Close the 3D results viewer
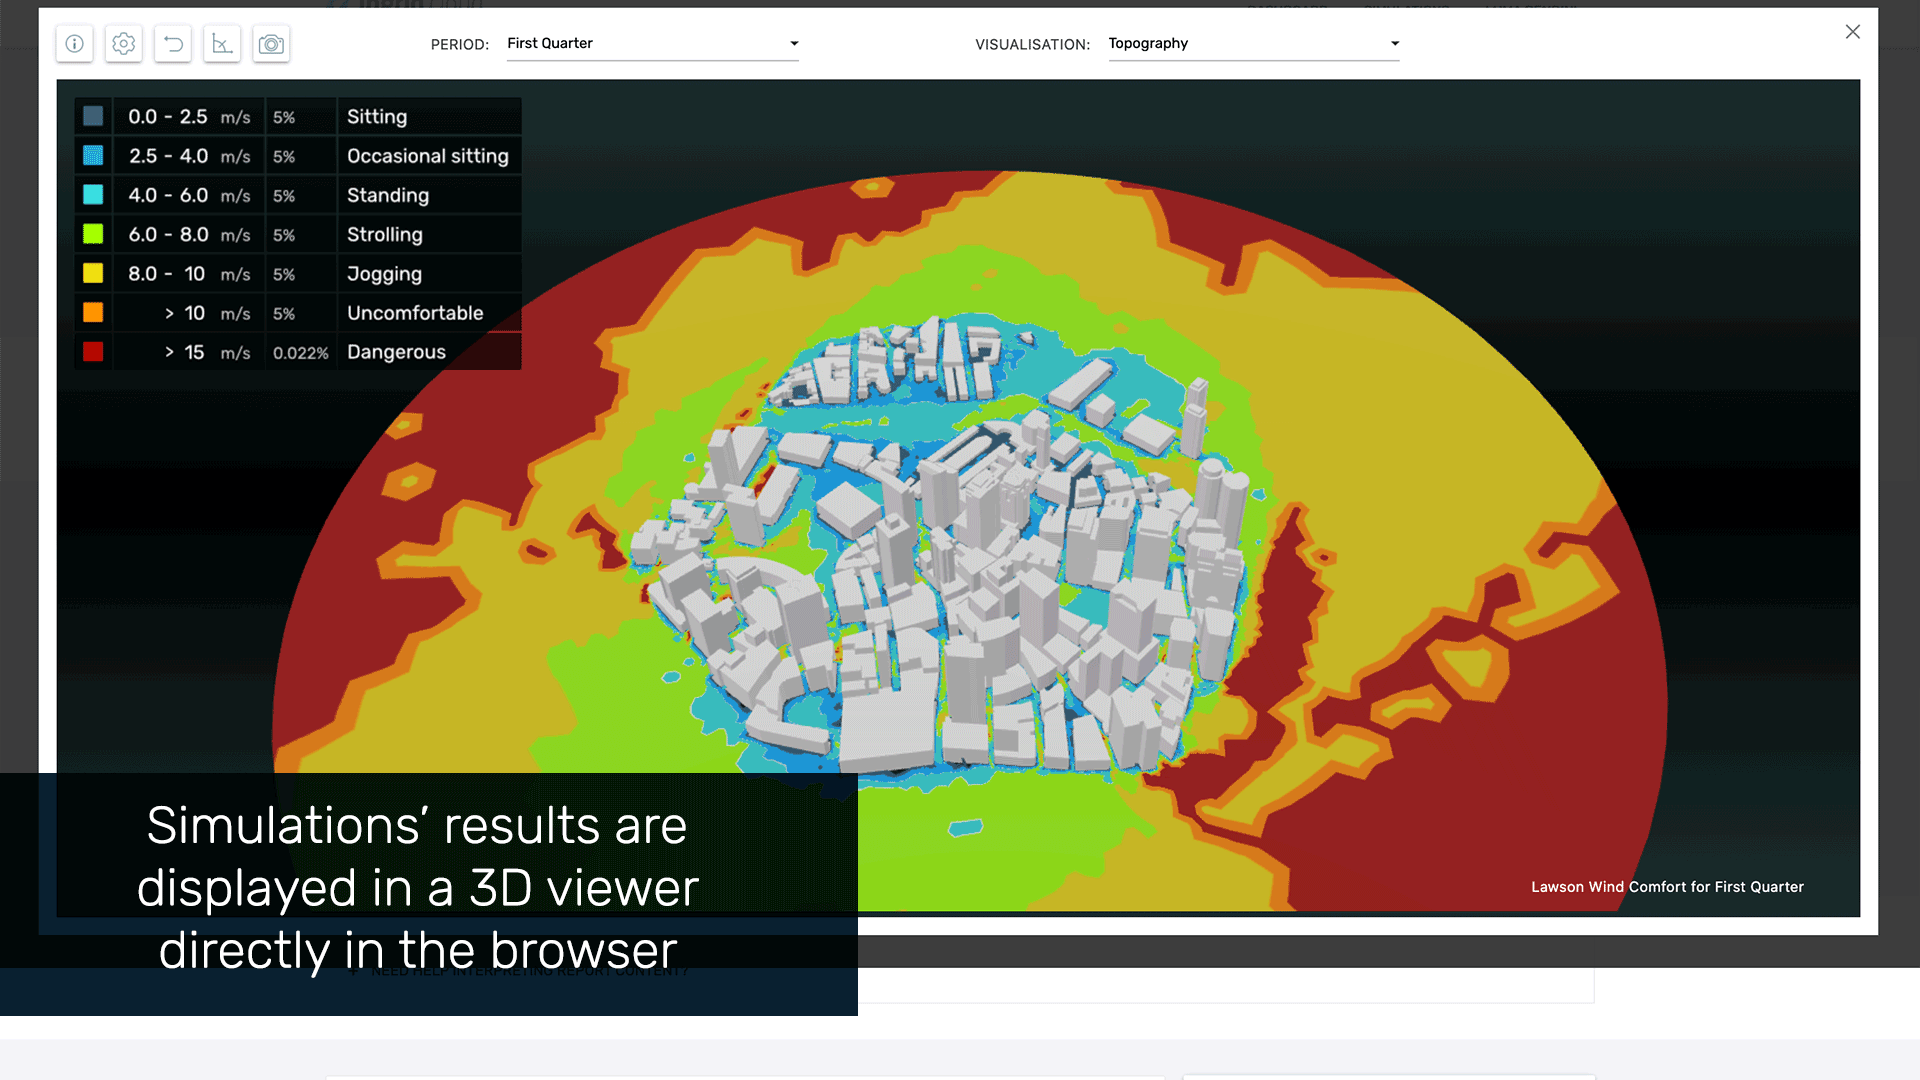Viewport: 1920px width, 1080px height. pyautogui.click(x=1853, y=32)
